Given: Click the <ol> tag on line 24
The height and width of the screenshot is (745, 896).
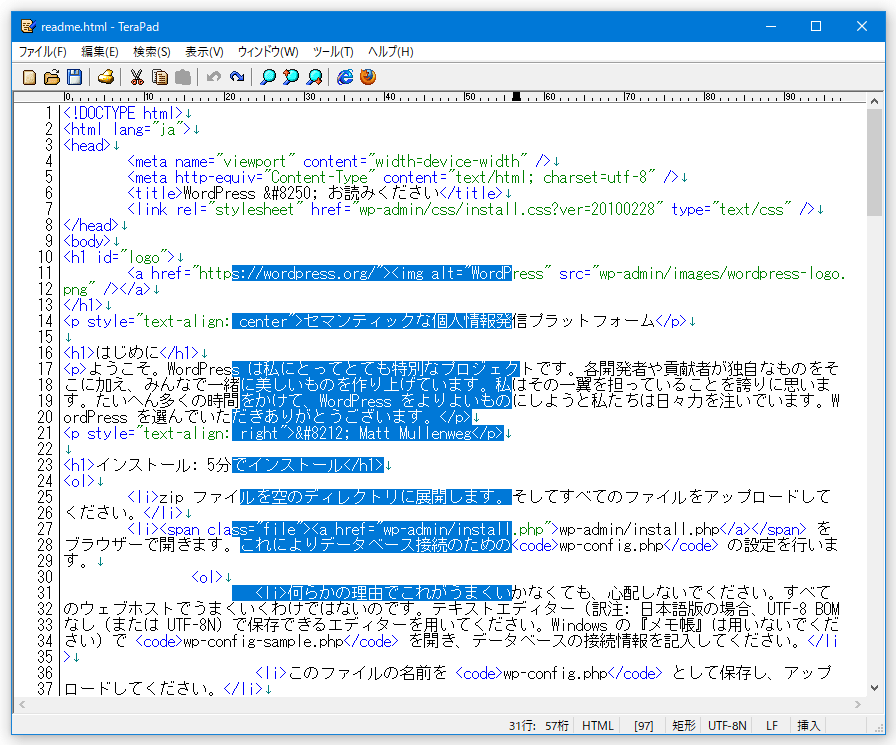Looking at the screenshot, I should (x=79, y=481).
